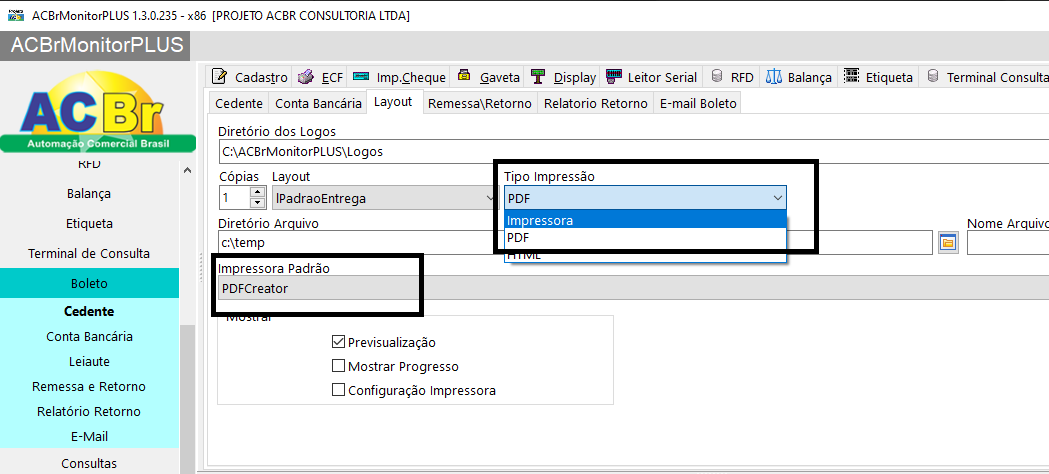Open the Gaveta tab
The image size is (1049, 474).
pos(488,77)
